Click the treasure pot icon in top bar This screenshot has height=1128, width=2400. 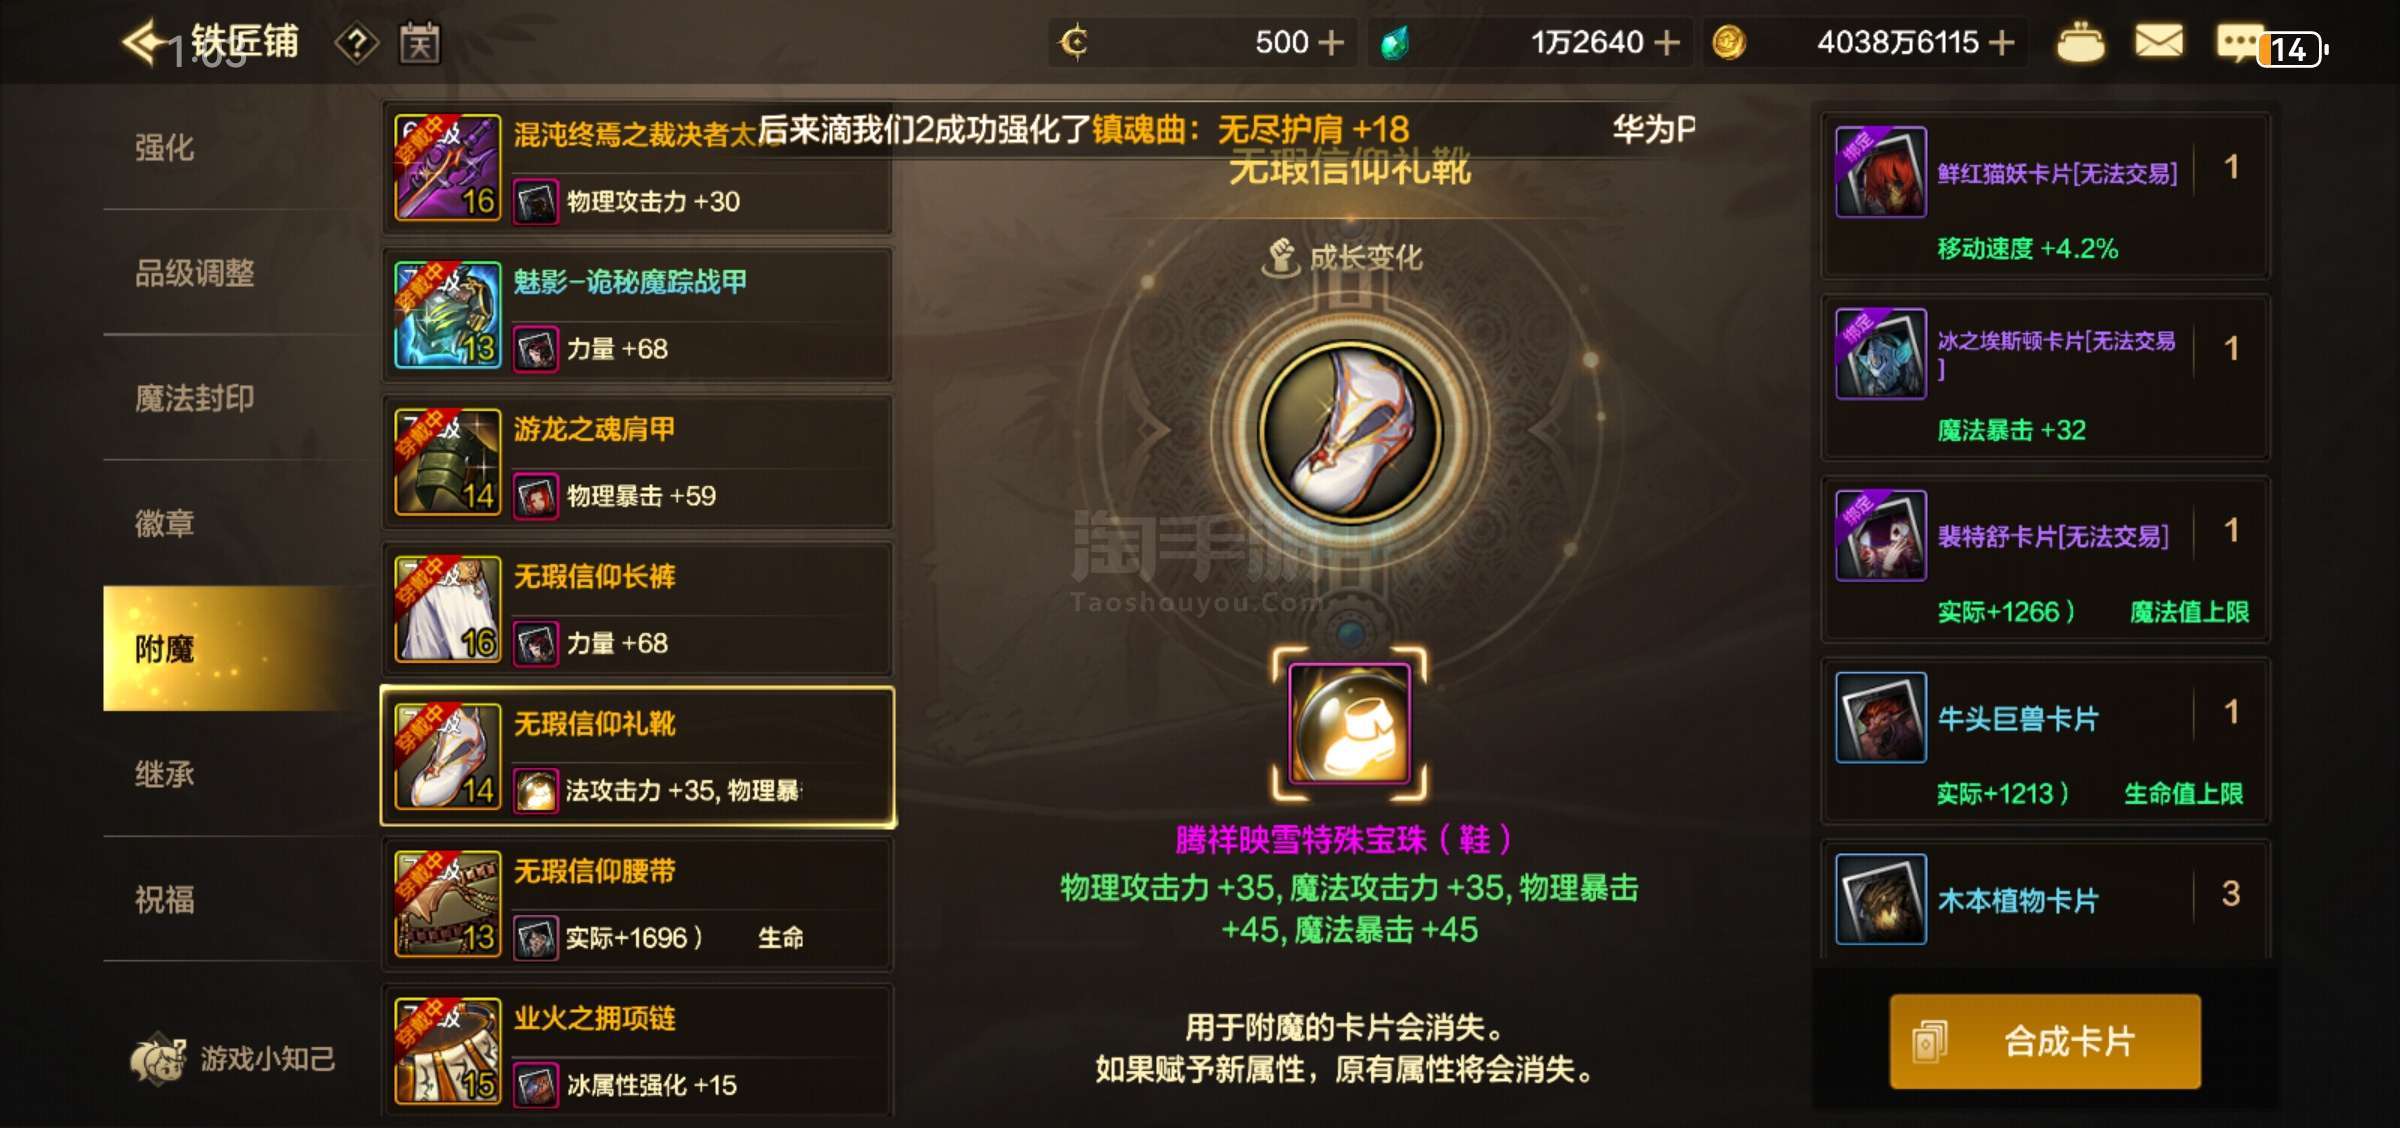tap(2080, 42)
